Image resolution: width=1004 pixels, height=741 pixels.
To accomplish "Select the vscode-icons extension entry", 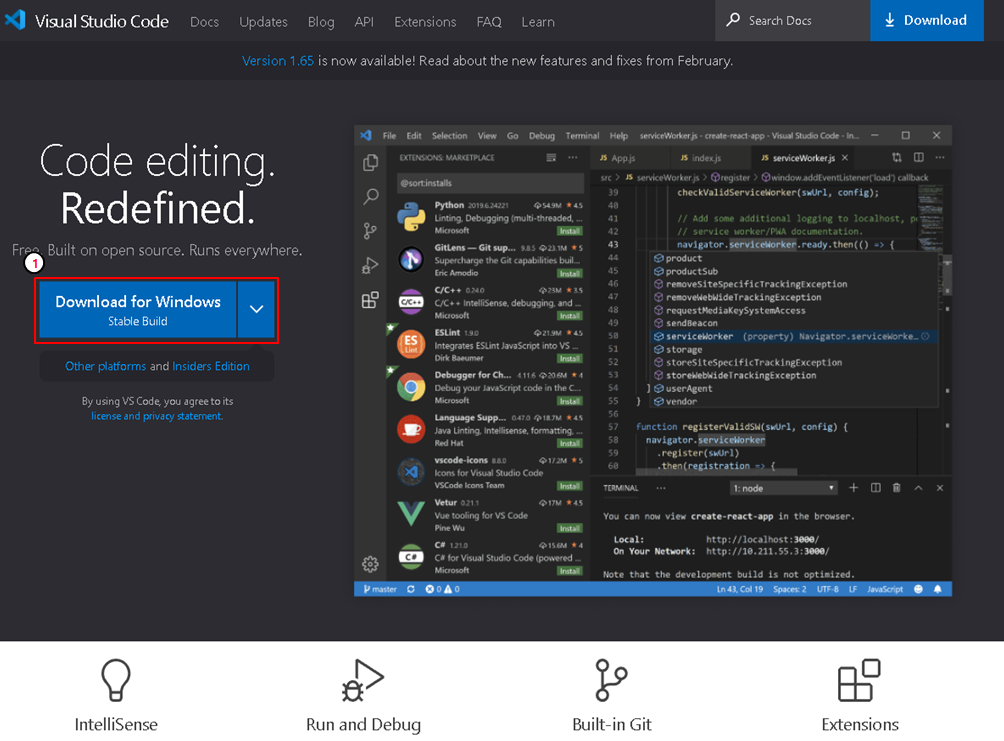I will coord(489,473).
